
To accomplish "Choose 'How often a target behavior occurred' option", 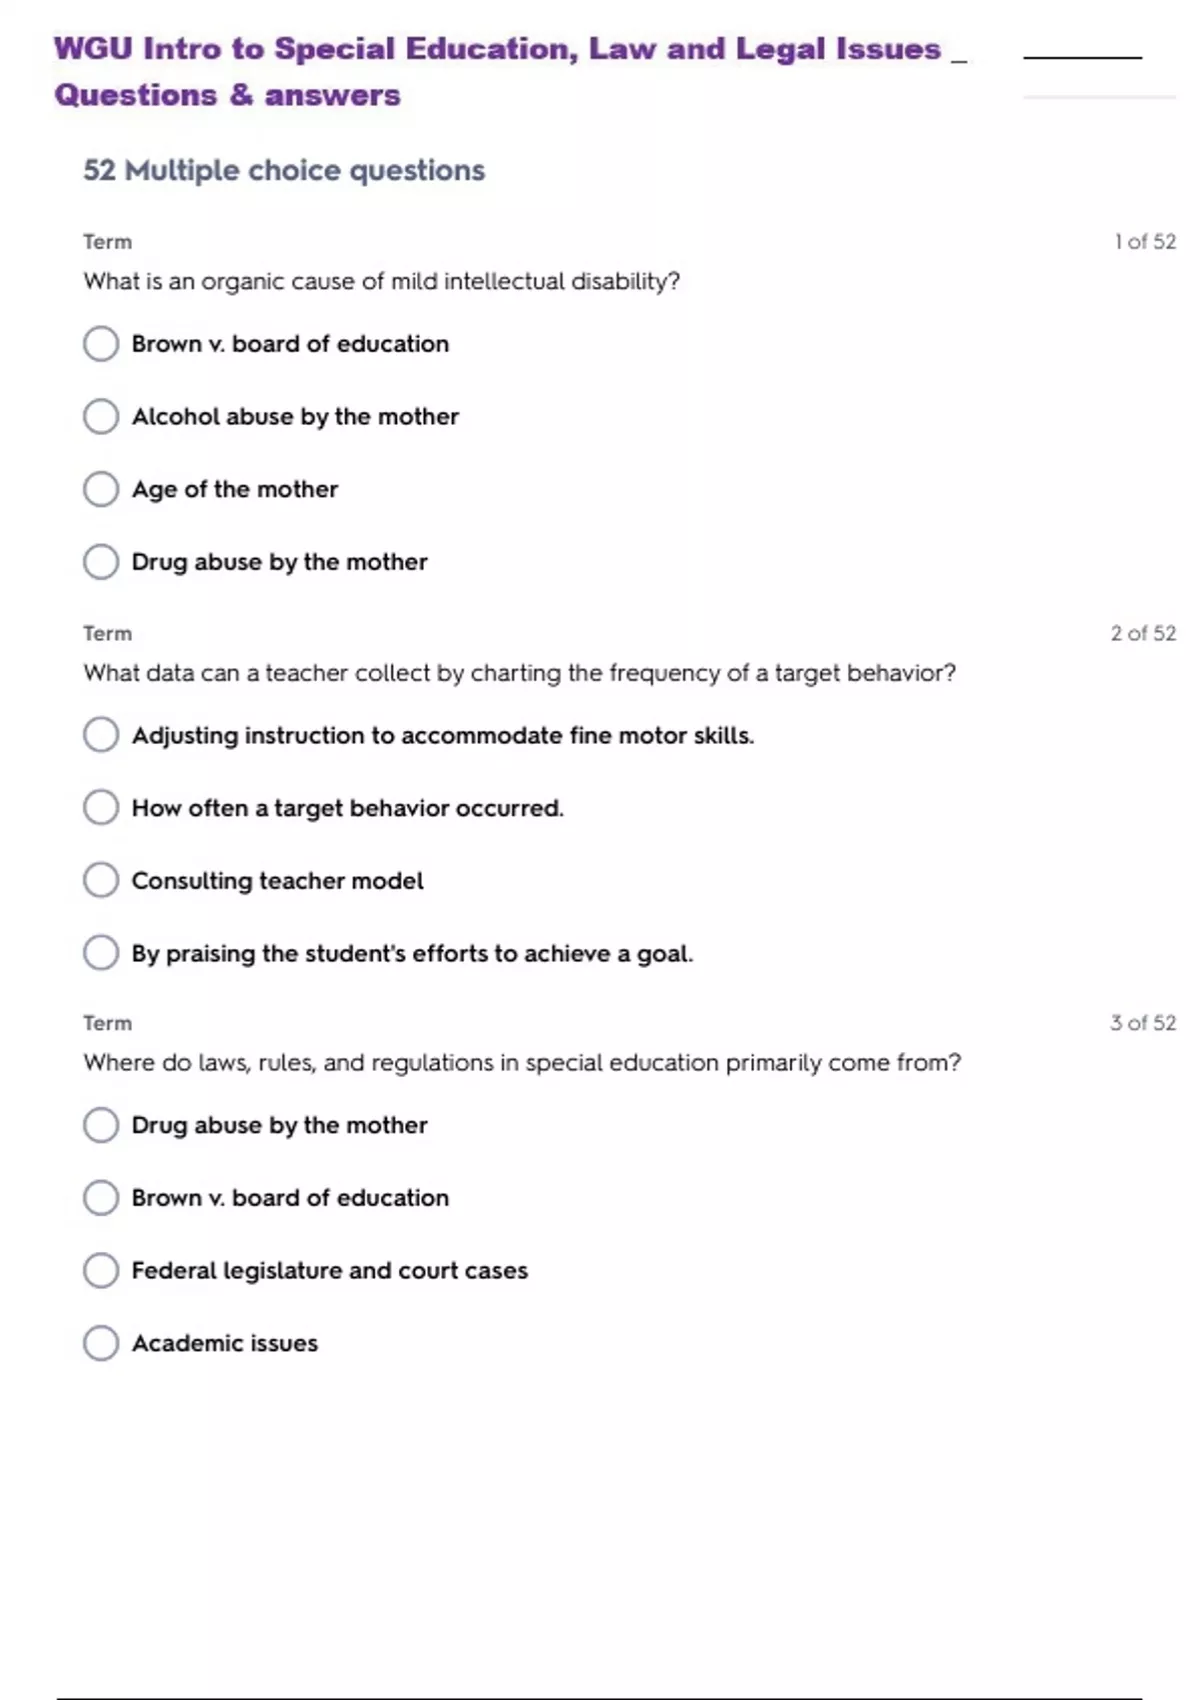I will point(101,808).
